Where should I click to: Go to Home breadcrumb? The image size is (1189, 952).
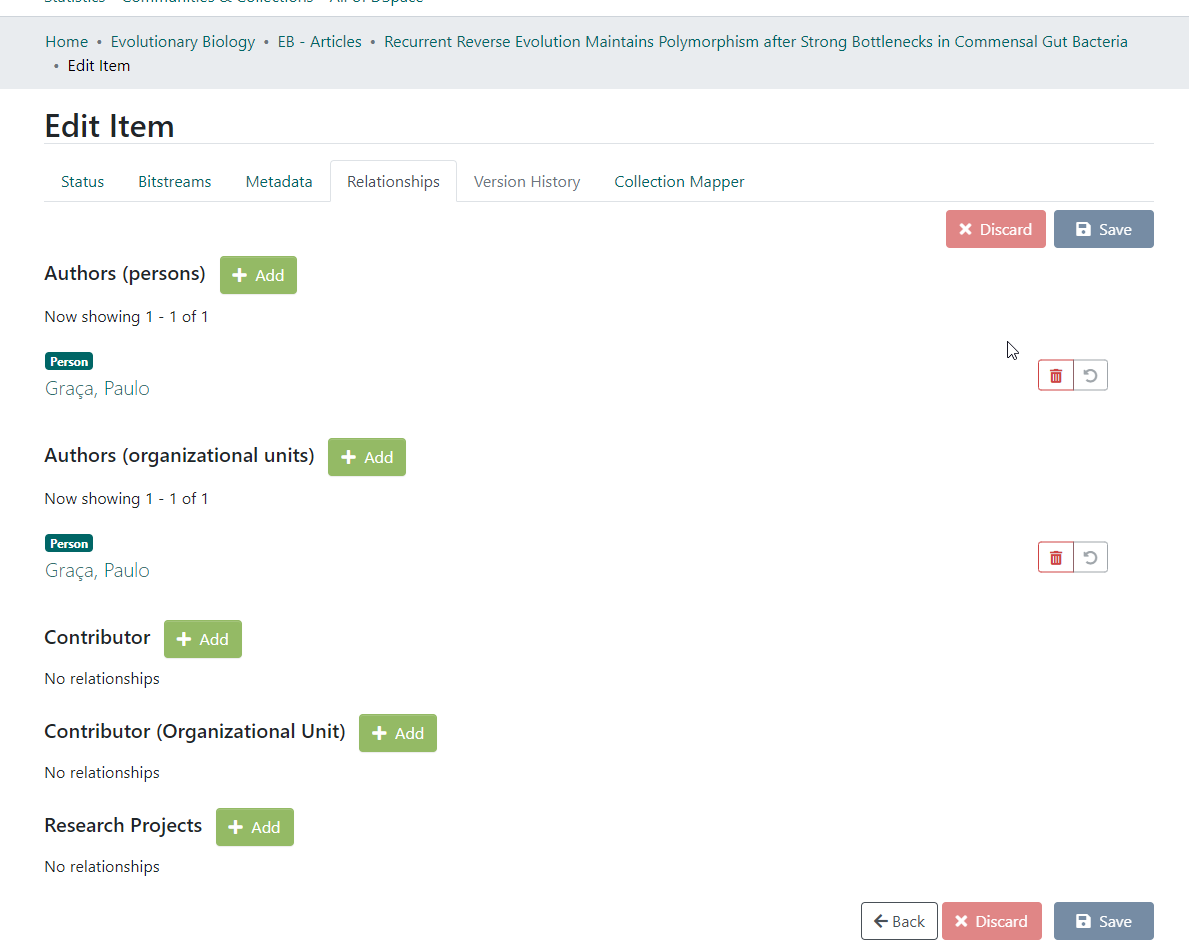[x=67, y=42]
